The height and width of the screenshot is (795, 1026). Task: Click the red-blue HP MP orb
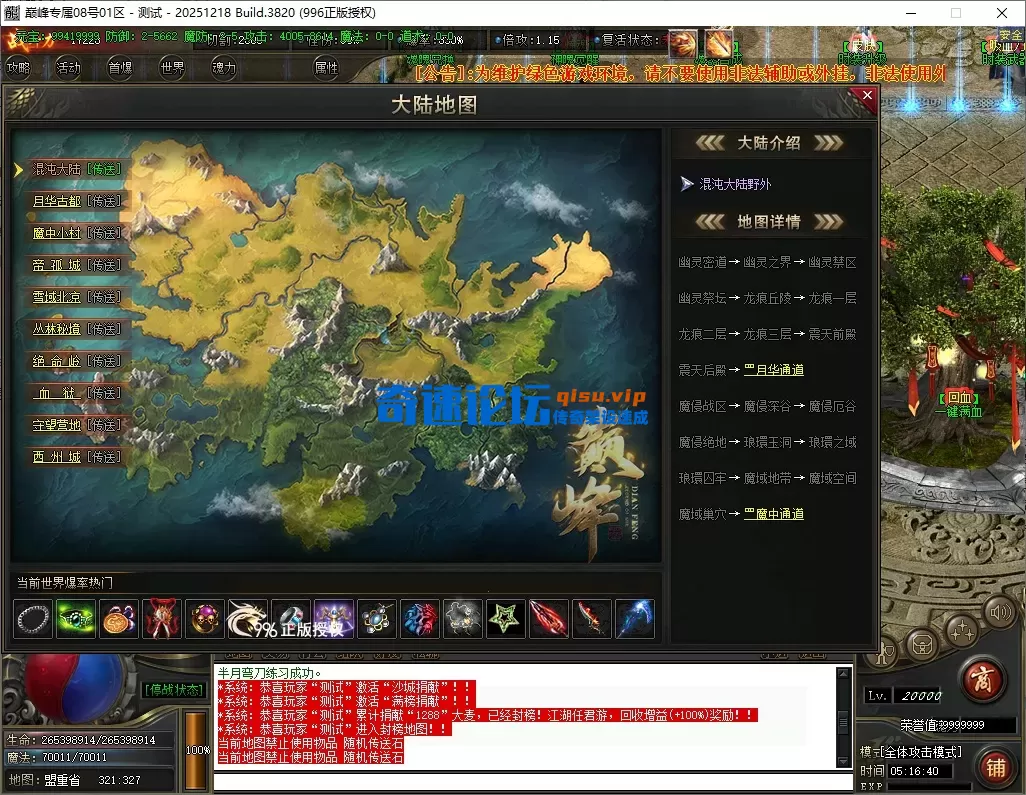(75, 688)
